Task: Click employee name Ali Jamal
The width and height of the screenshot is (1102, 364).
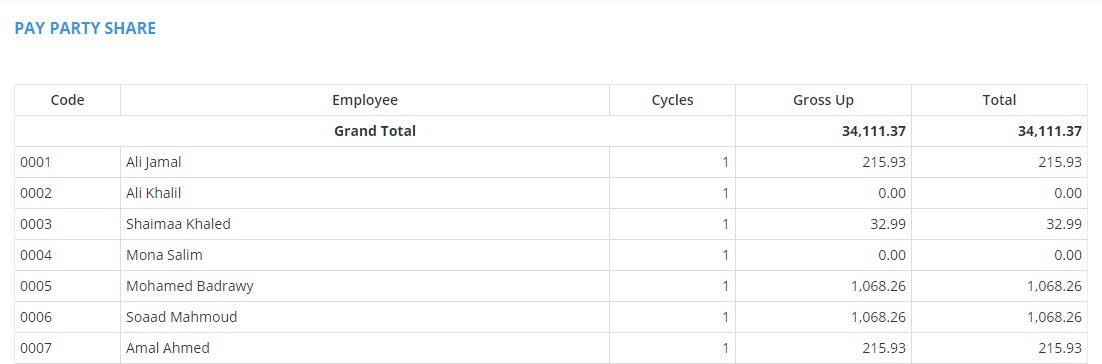Action: point(154,162)
